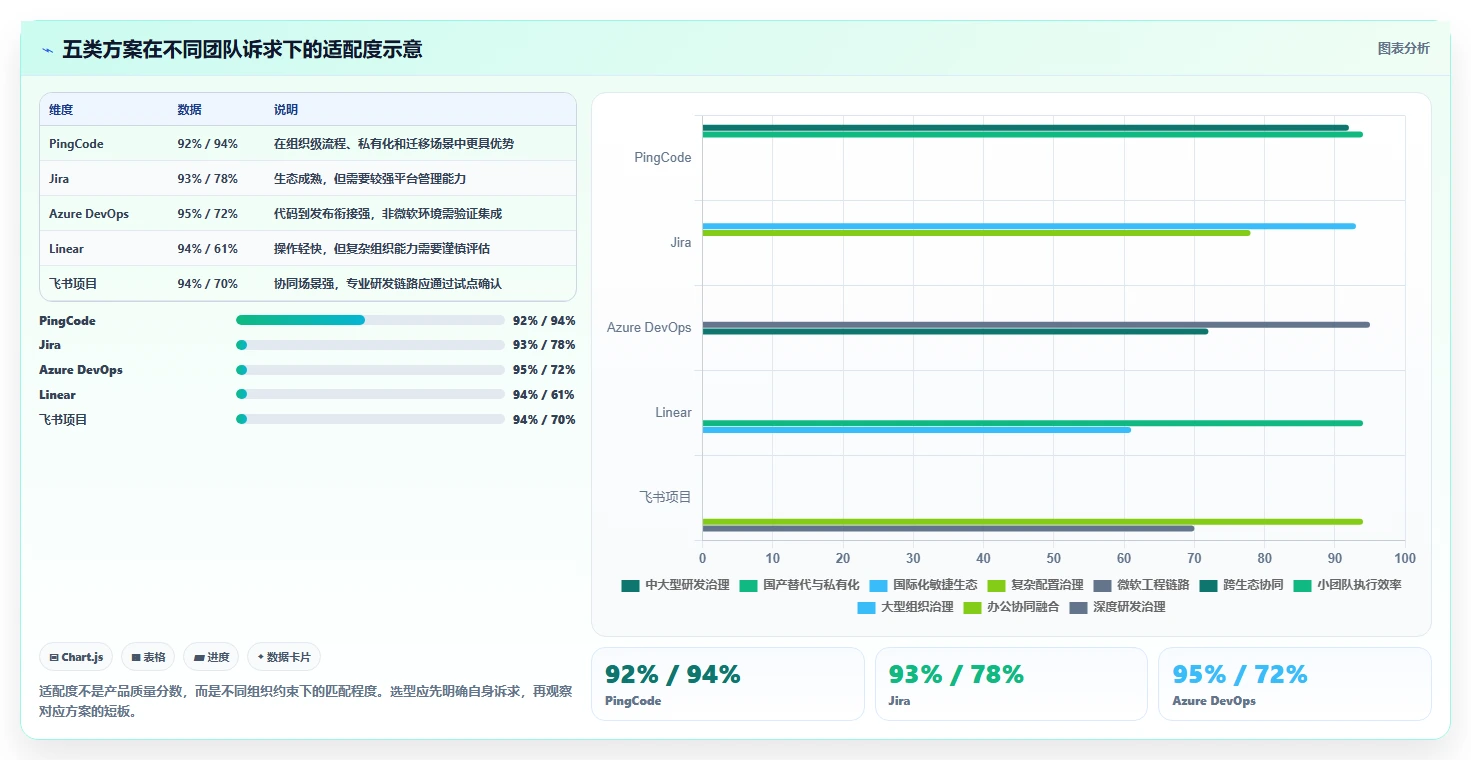The image size is (1471, 760).
Task: Click the footnote text starting with 适配度不是产品质量分数
Action: tap(306, 702)
